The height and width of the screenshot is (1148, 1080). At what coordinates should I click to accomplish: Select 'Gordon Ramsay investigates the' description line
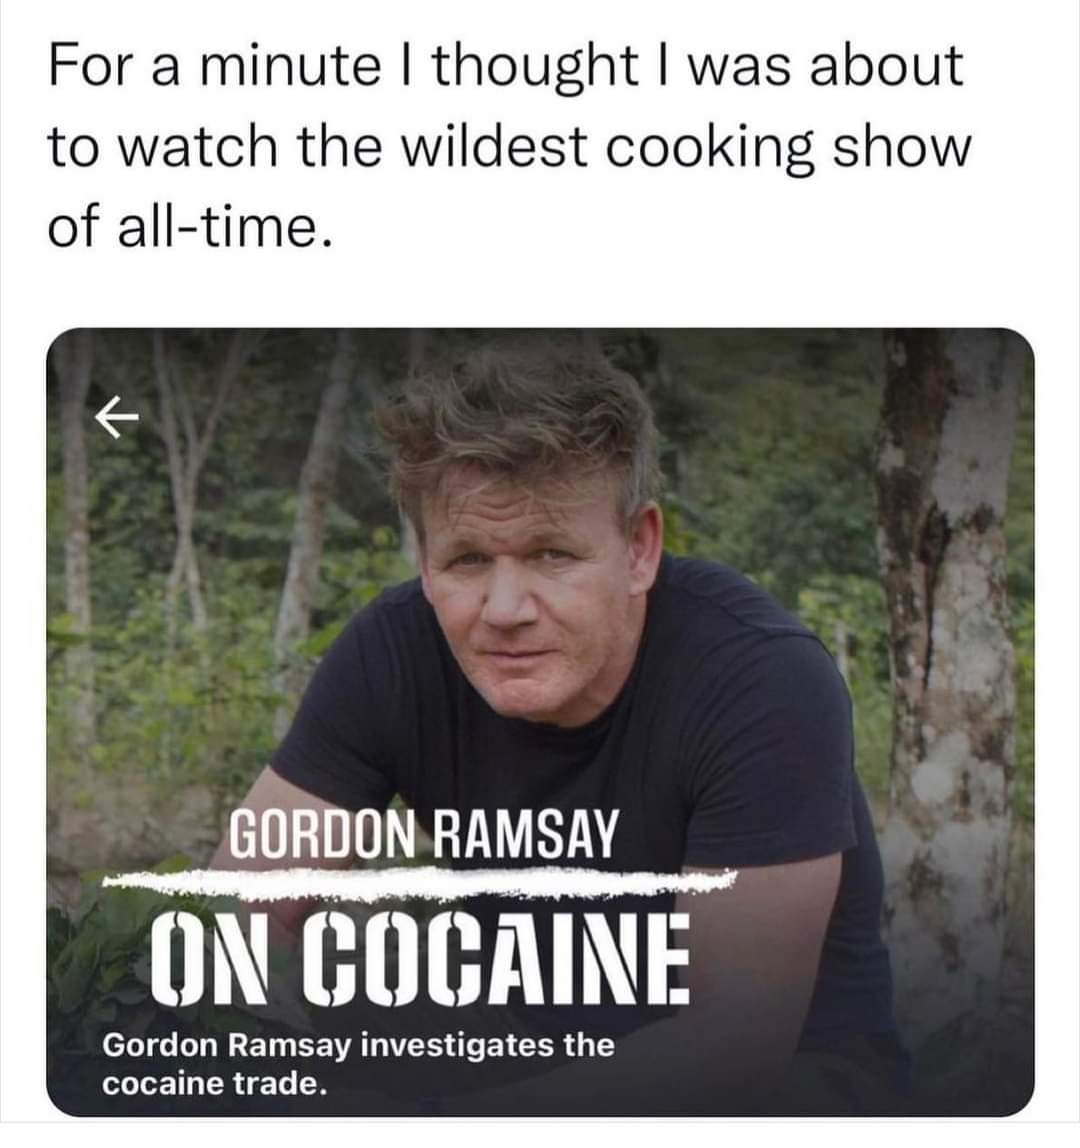[358, 1045]
